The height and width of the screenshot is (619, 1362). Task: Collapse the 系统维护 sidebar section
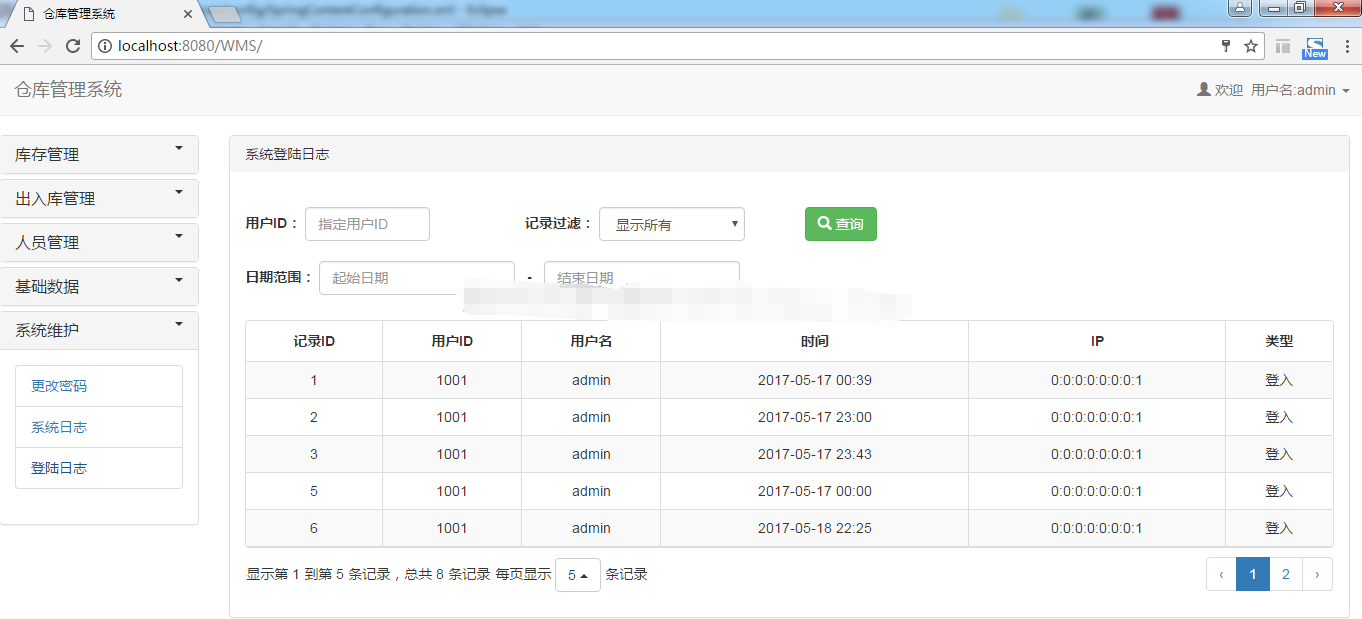click(99, 330)
